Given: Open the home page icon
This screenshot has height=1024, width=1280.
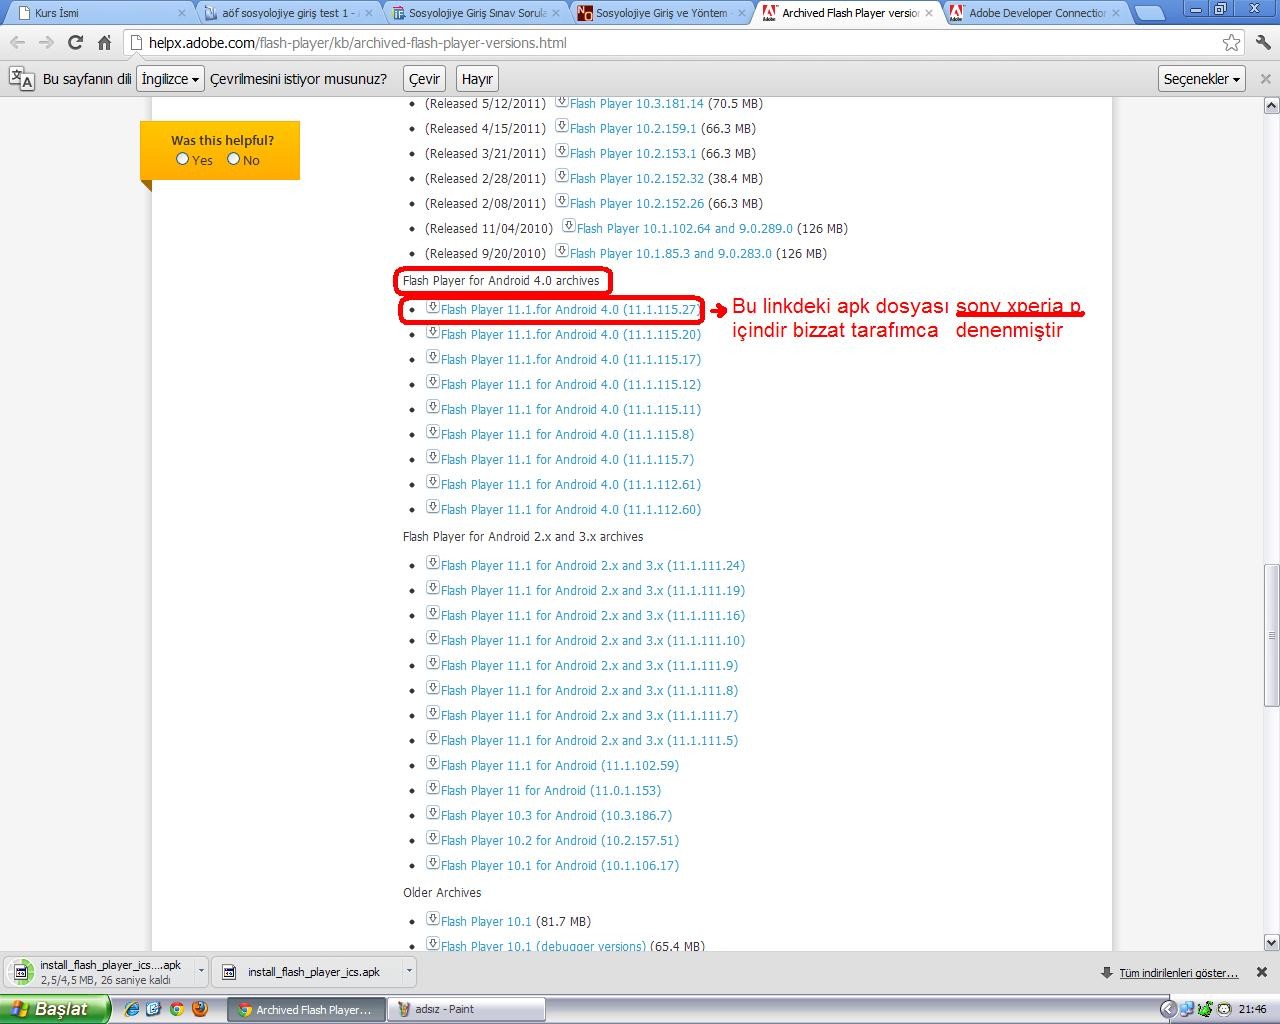Looking at the screenshot, I should (x=104, y=43).
